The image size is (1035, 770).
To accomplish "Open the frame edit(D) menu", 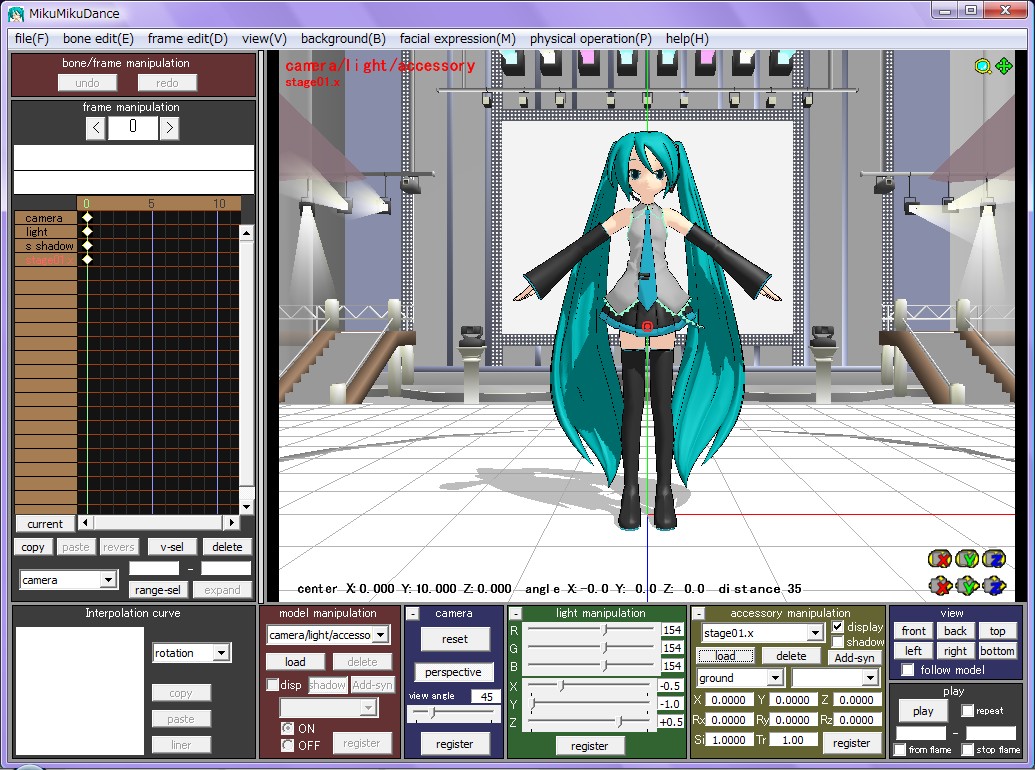I will coord(187,38).
